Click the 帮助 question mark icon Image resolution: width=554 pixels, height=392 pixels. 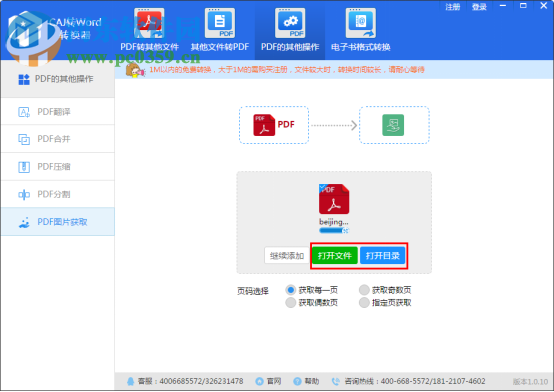[x=297, y=381]
